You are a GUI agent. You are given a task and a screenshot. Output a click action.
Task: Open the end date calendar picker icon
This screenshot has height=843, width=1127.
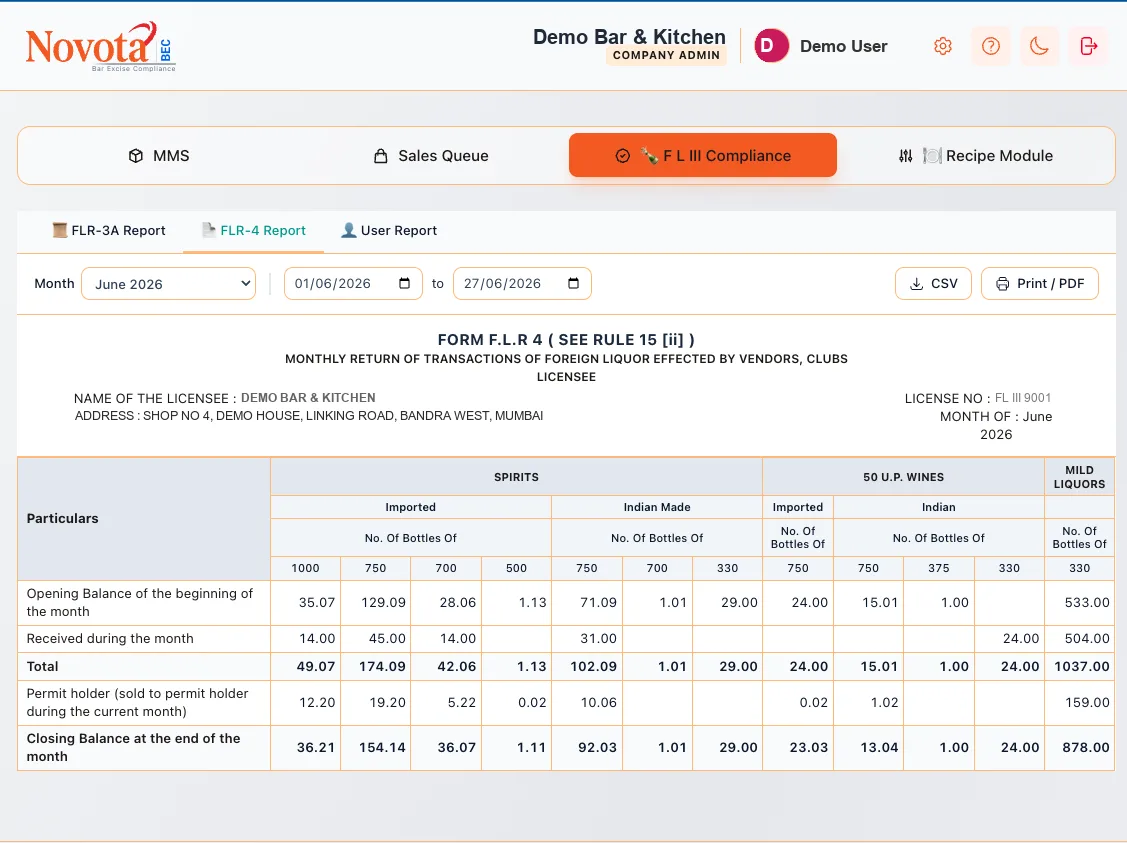tap(574, 283)
